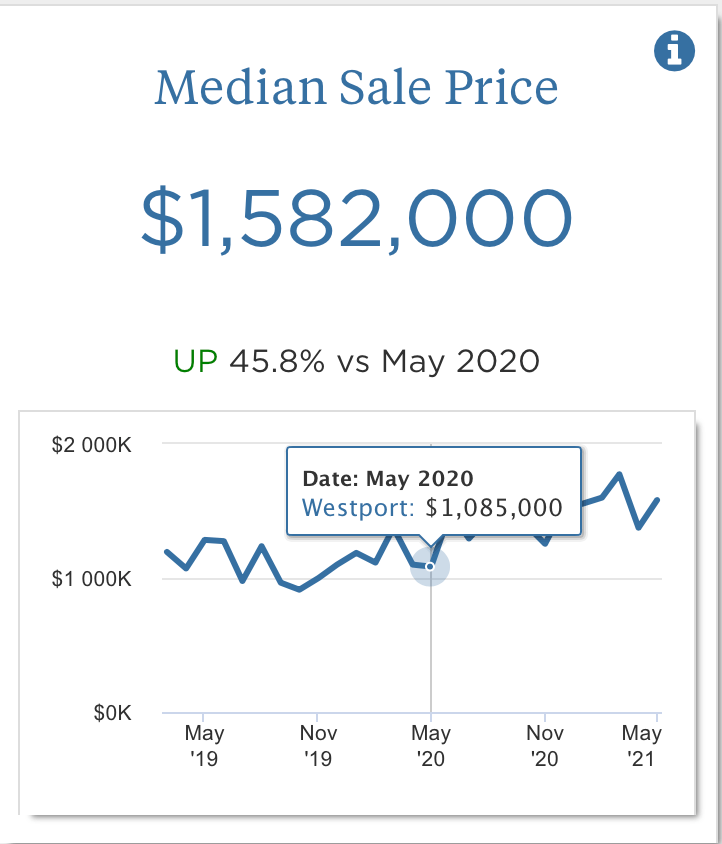Click the Westport series label in the tooltip

click(x=357, y=507)
